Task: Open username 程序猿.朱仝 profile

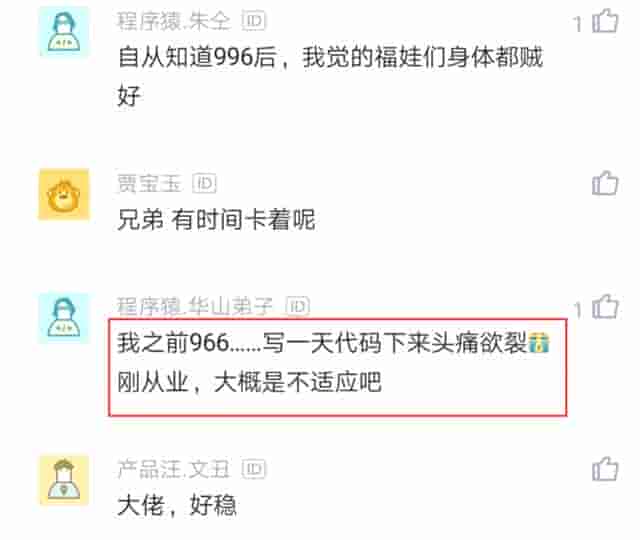Action: 174,21
